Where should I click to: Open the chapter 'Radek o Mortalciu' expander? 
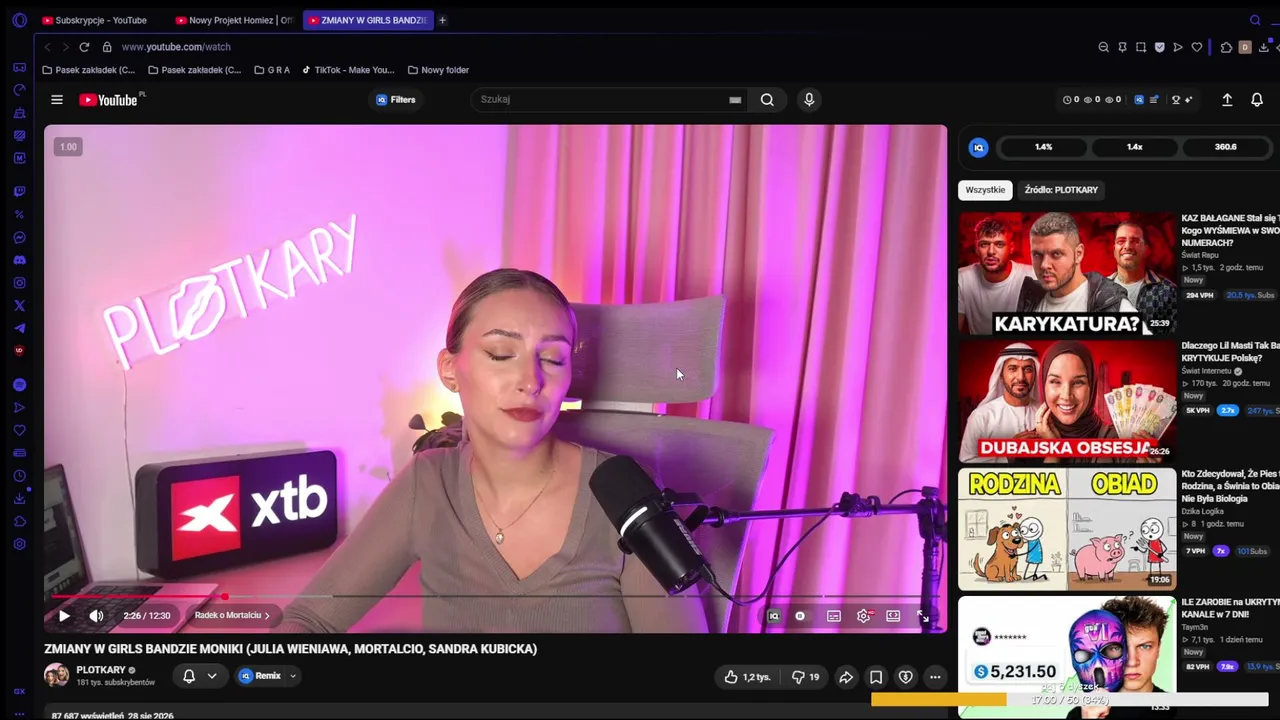[x=232, y=616]
